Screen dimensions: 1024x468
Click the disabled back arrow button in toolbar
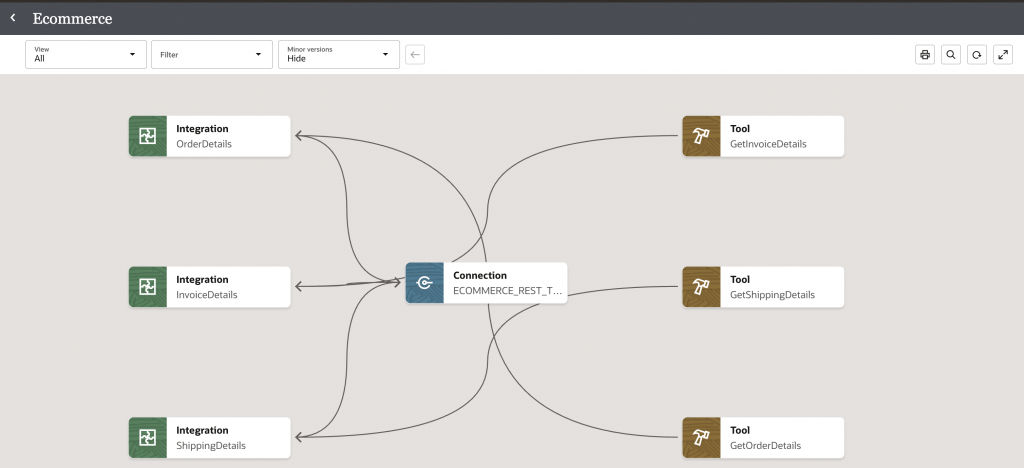tap(415, 55)
